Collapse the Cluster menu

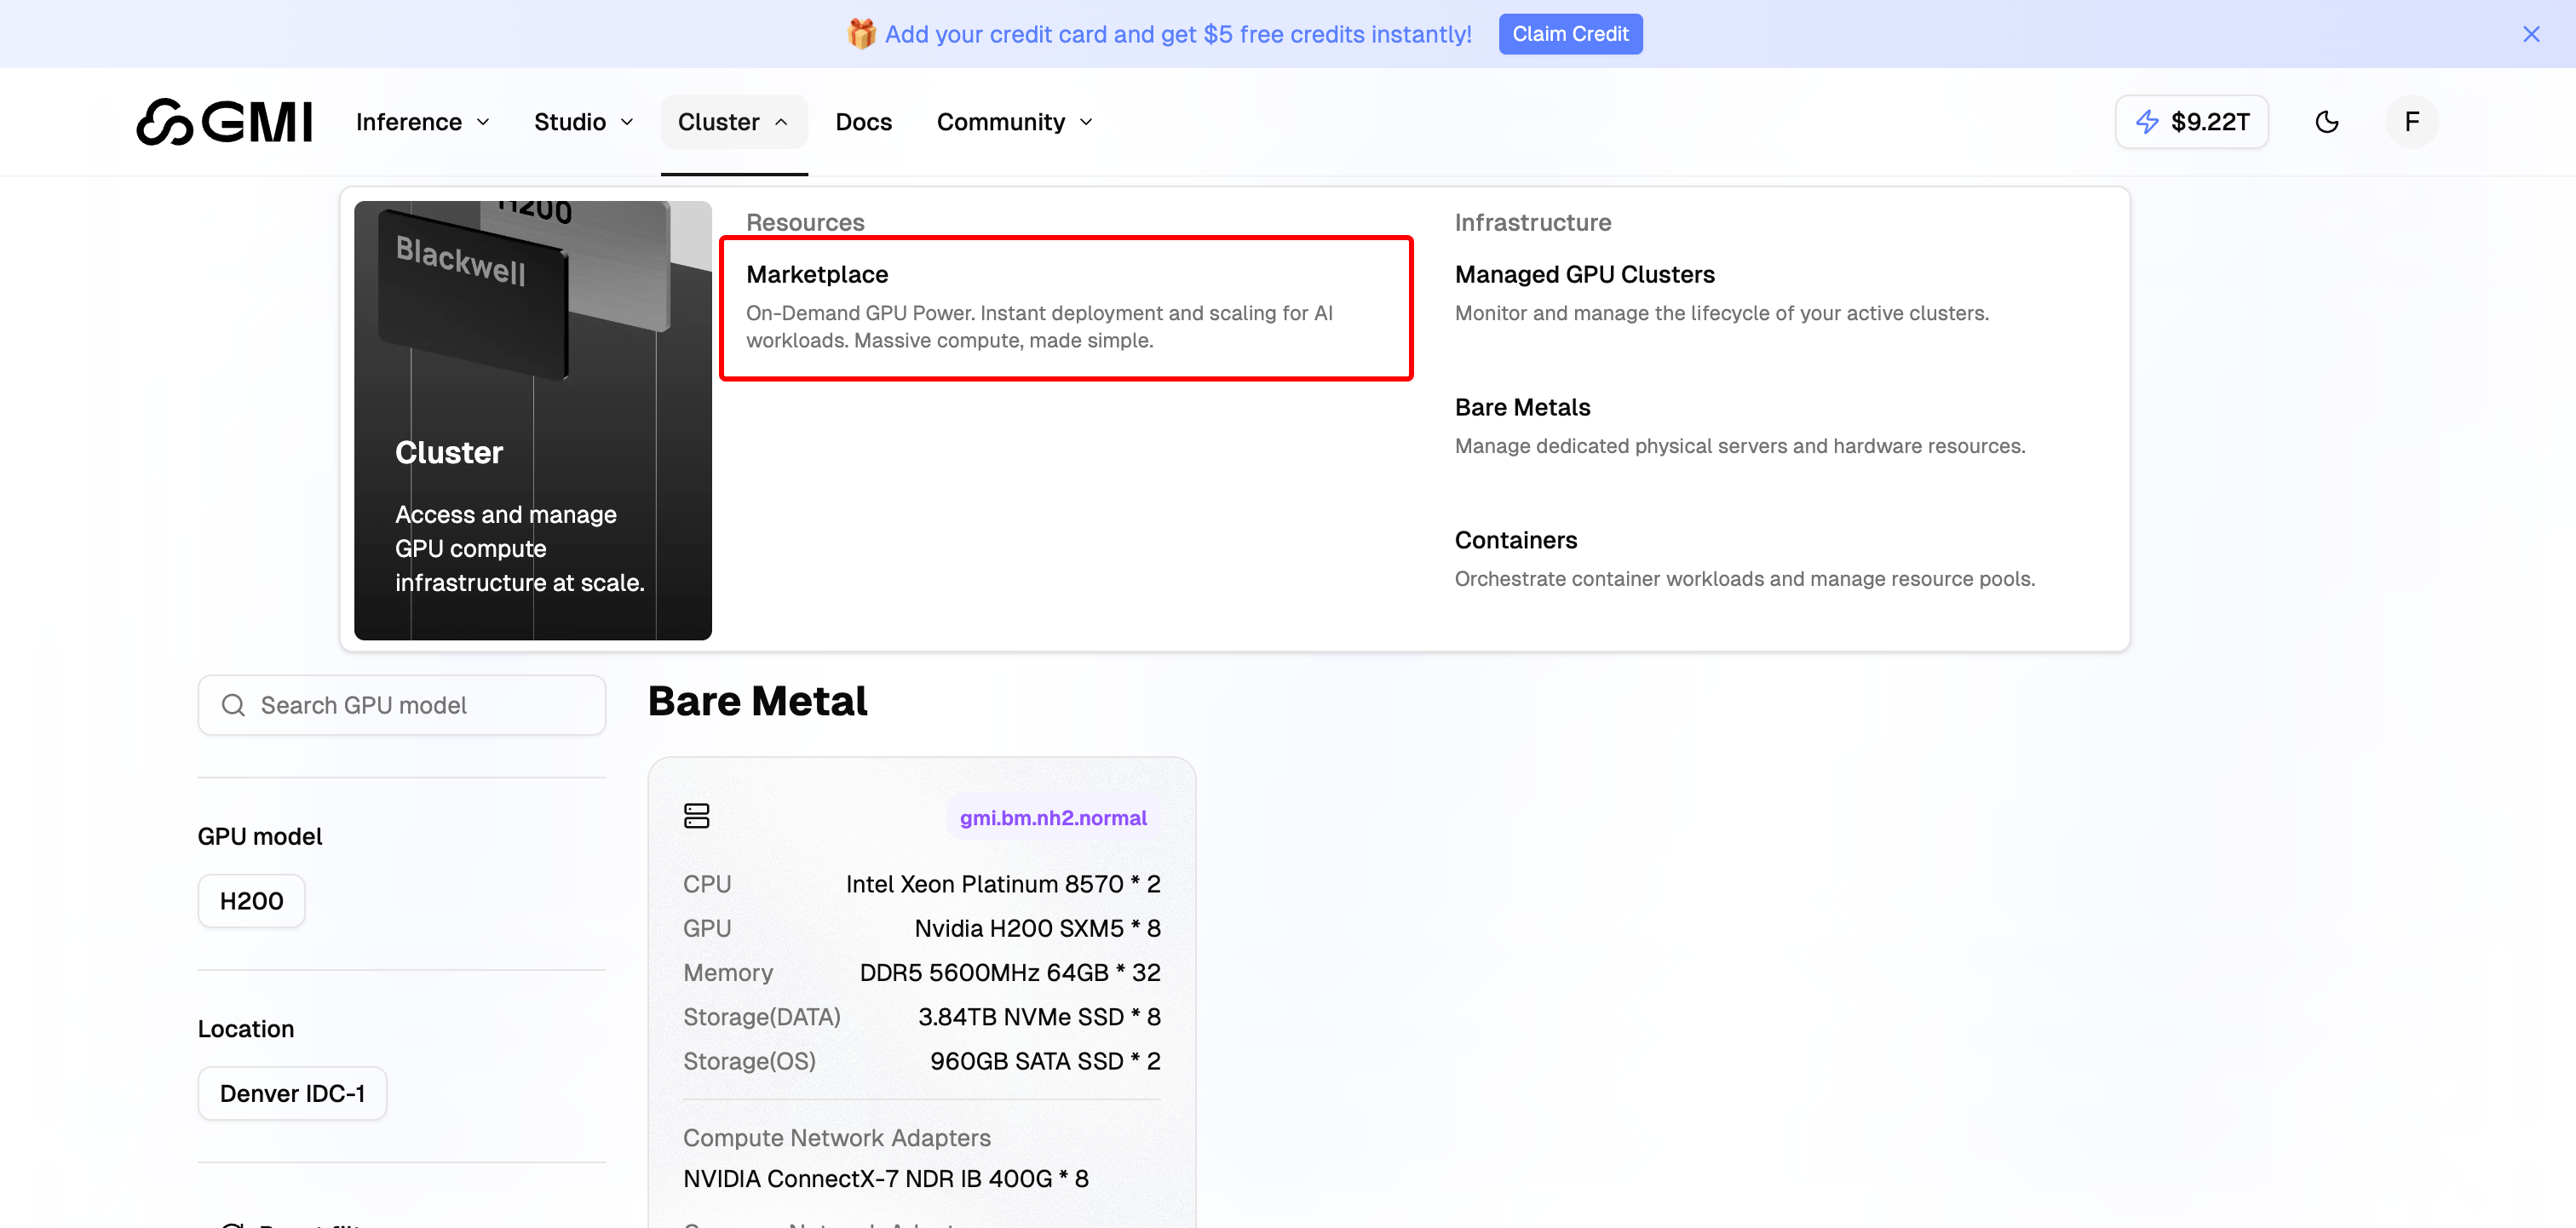coord(733,121)
